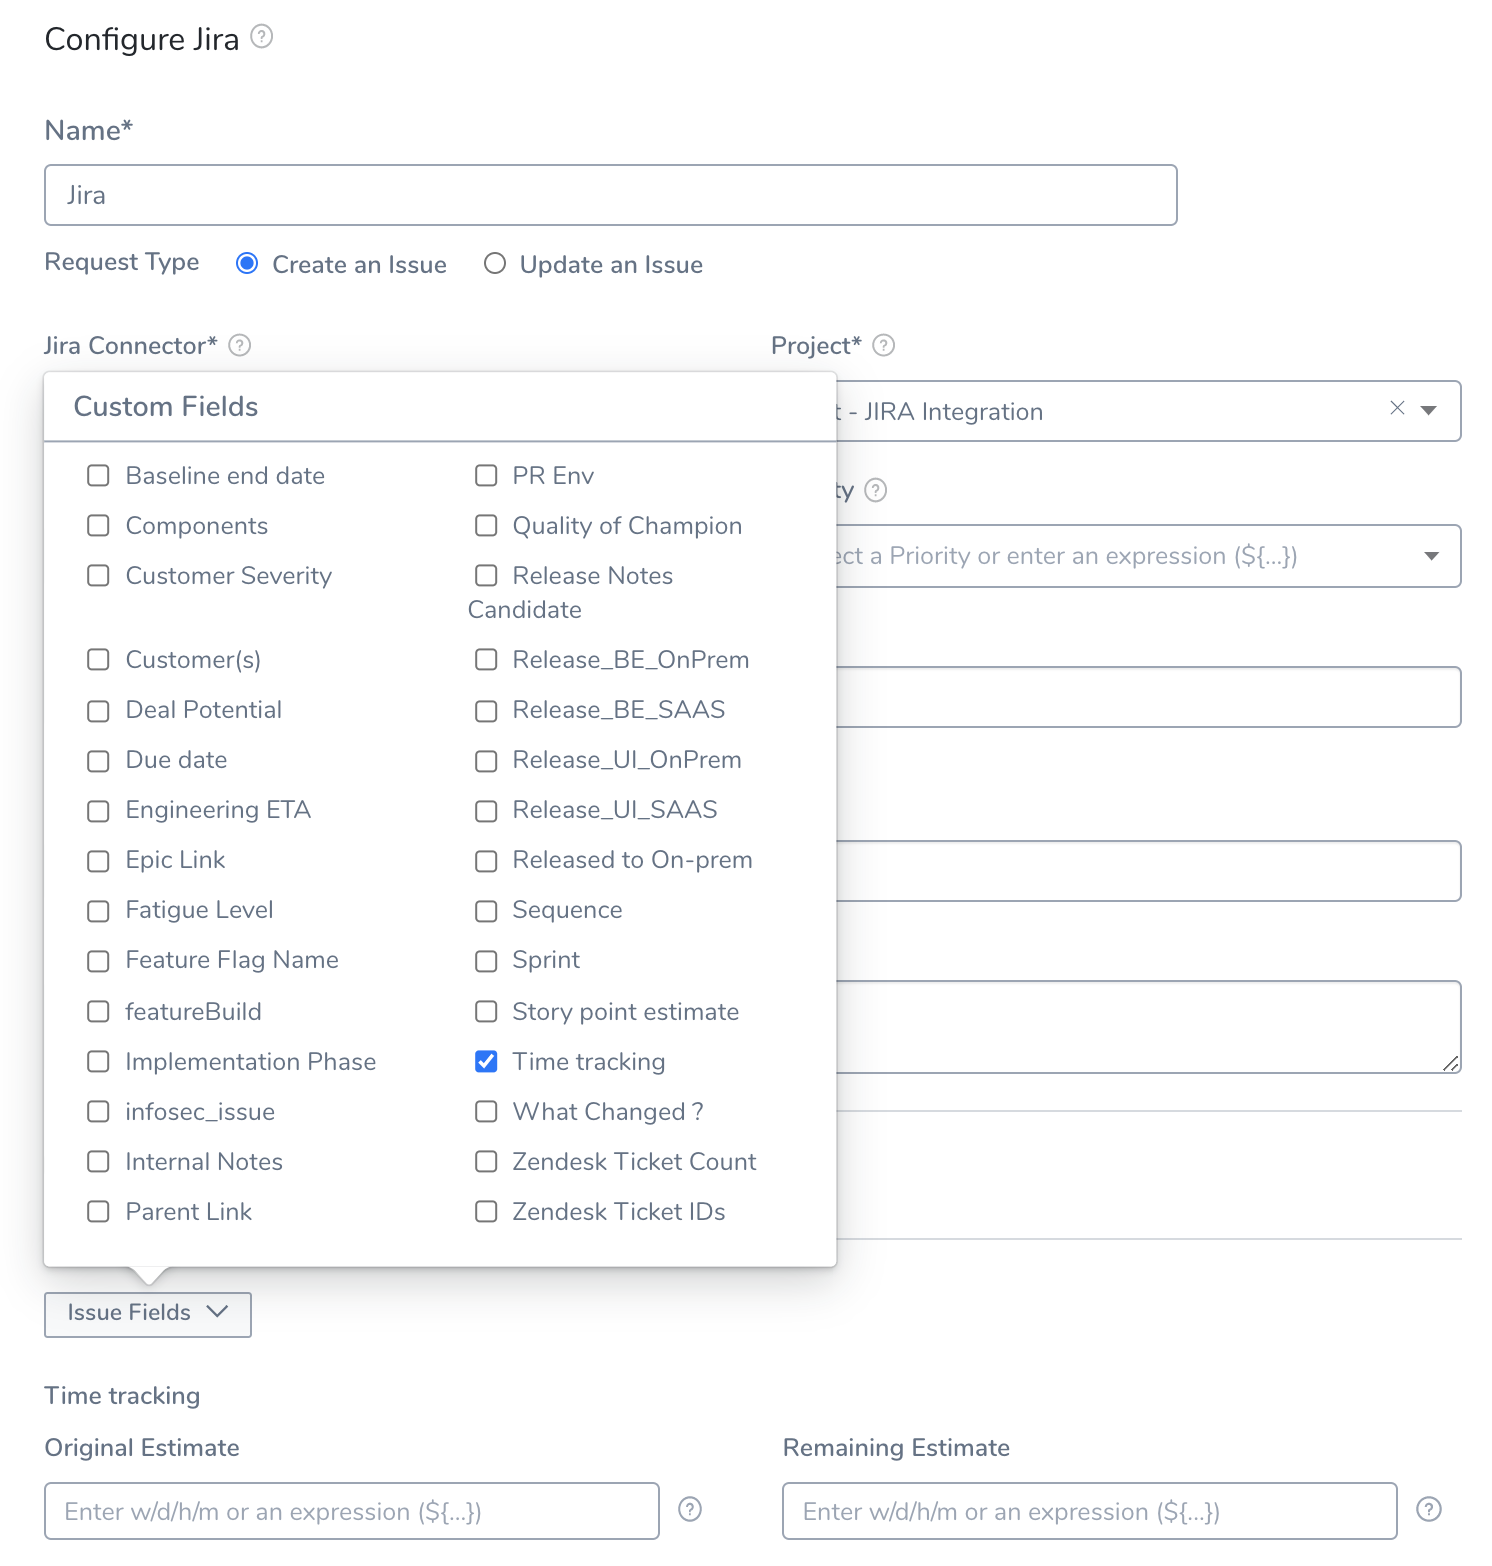
Task: Open the Configure Jira help icon
Action: point(261,37)
